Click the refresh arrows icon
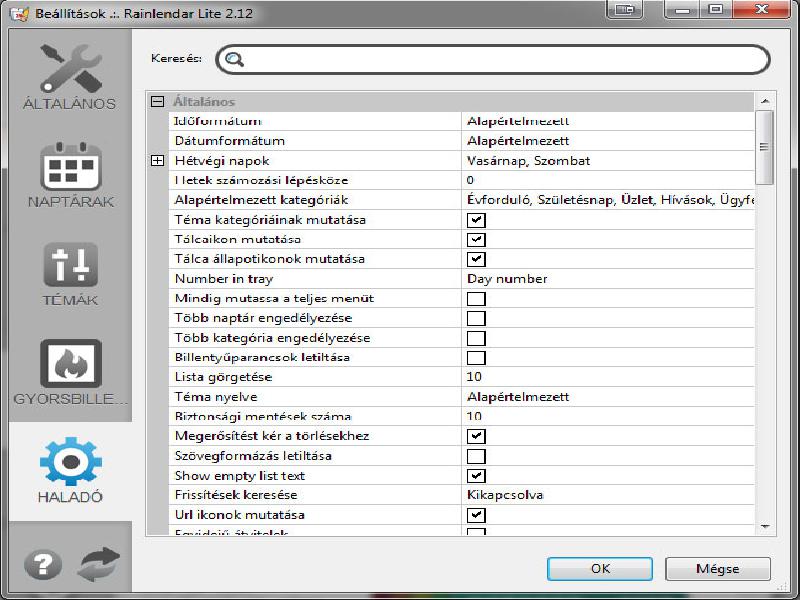Image resolution: width=800 pixels, height=600 pixels. 98,564
